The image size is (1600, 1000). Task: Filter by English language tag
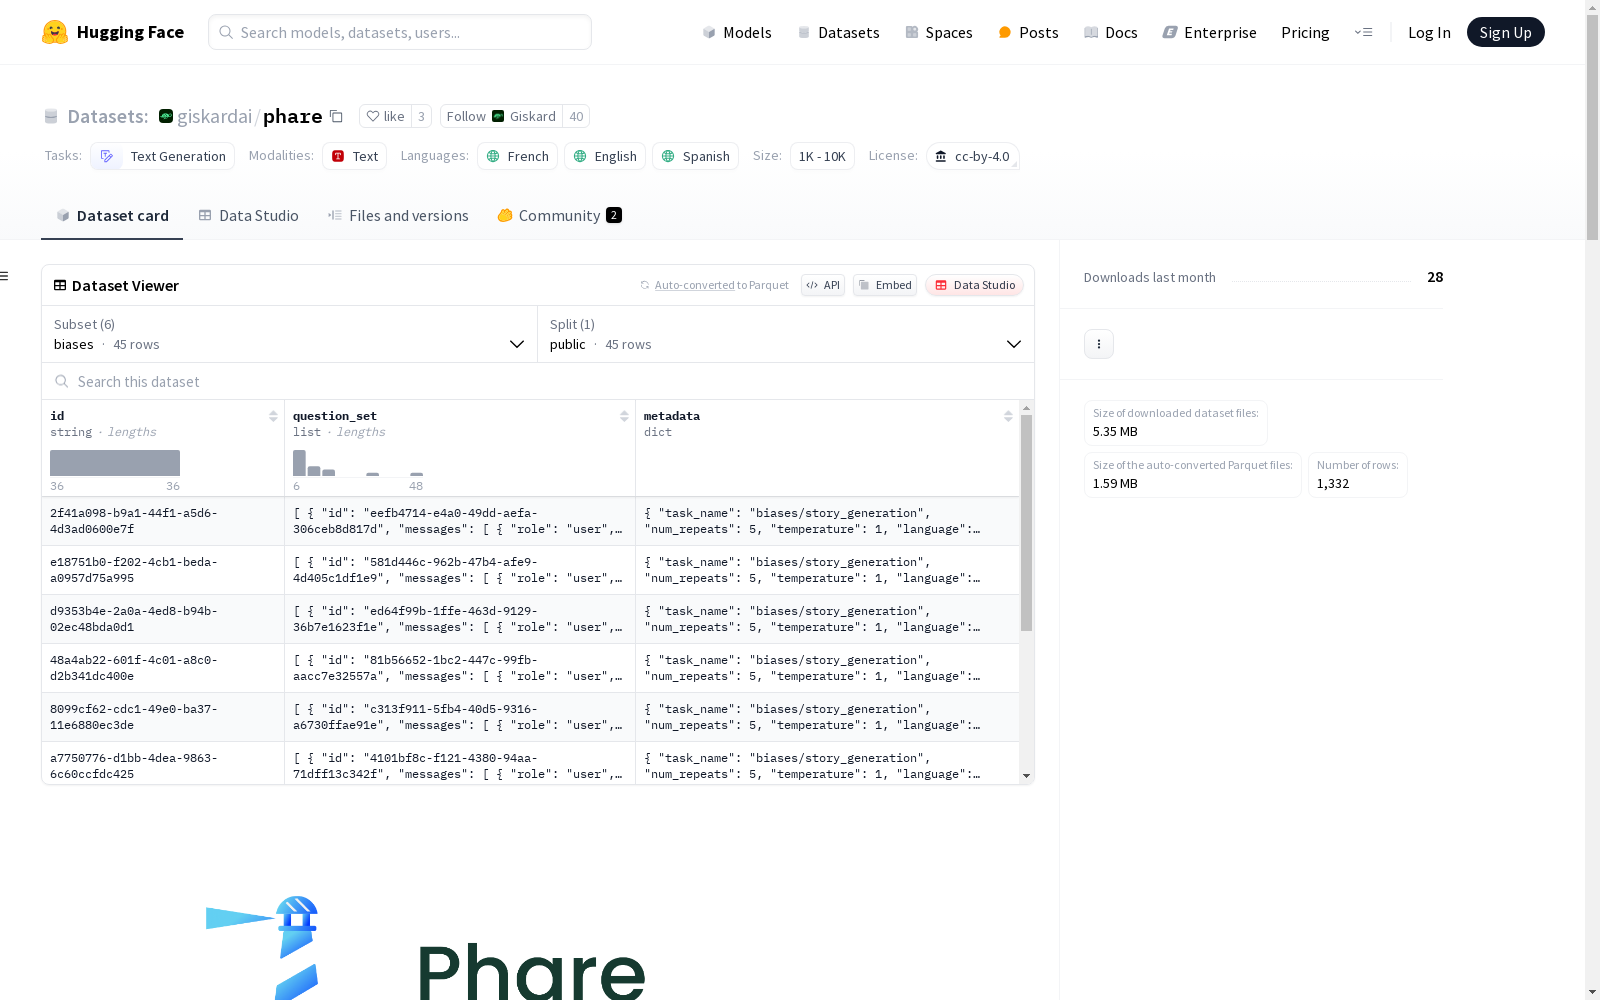(605, 156)
